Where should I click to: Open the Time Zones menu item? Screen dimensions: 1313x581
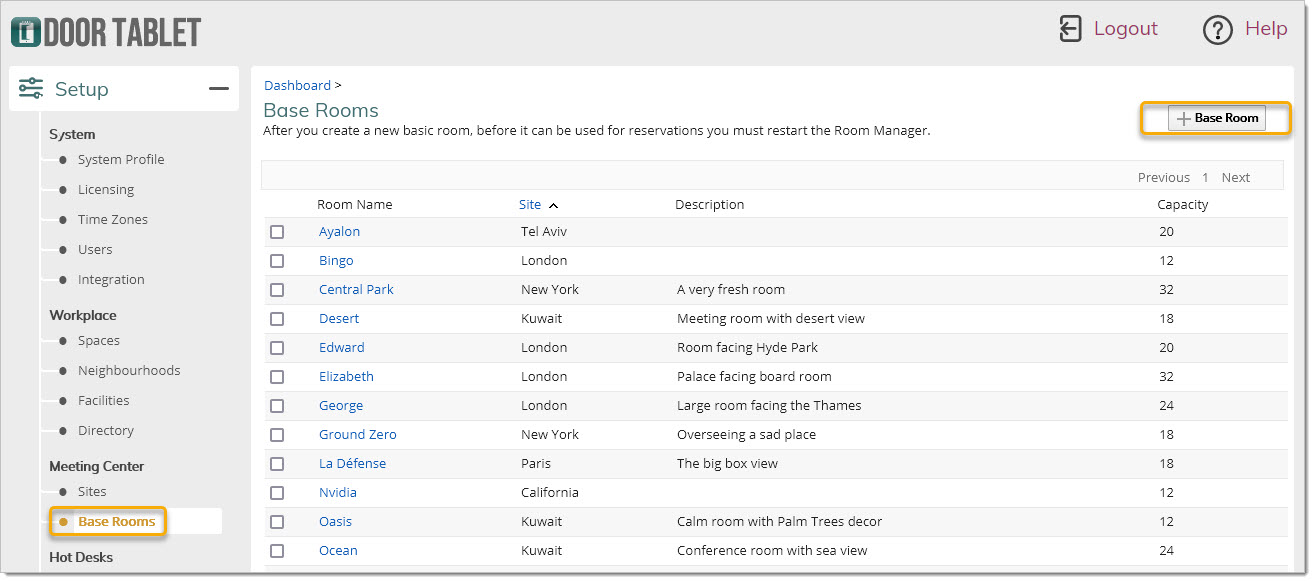(x=112, y=220)
